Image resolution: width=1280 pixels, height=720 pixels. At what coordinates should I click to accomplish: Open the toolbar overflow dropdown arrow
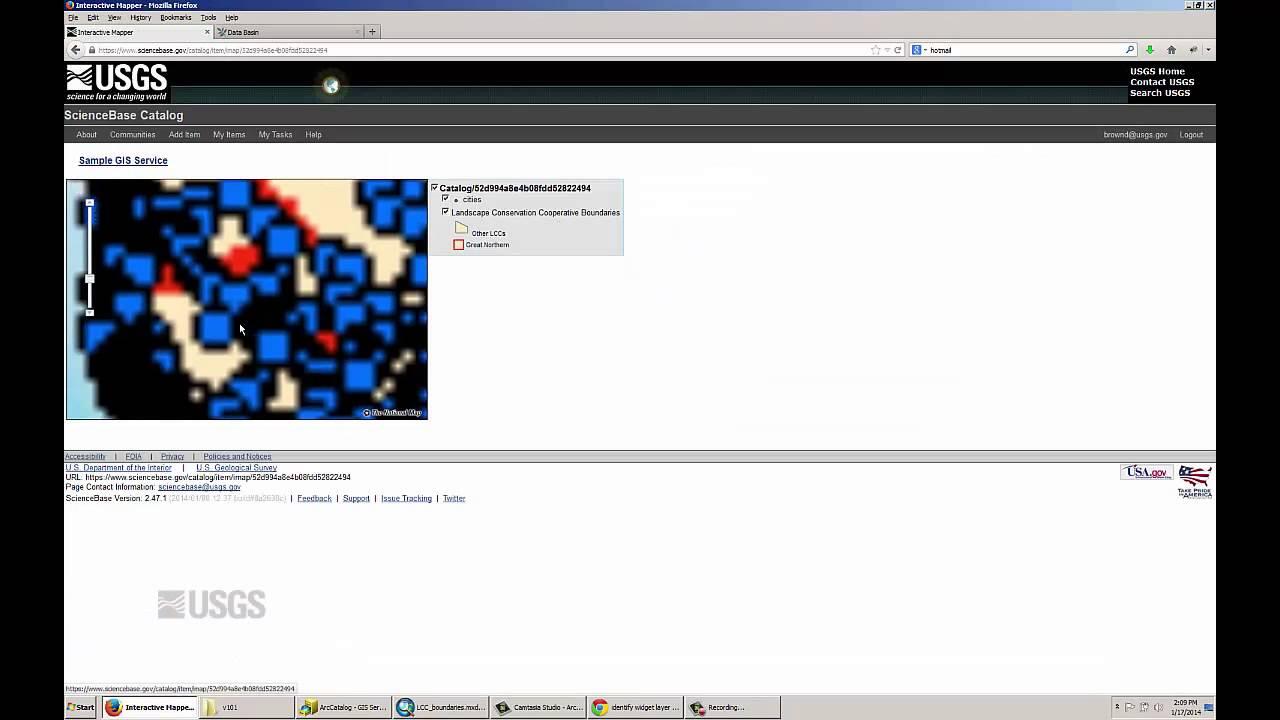coord(1208,50)
